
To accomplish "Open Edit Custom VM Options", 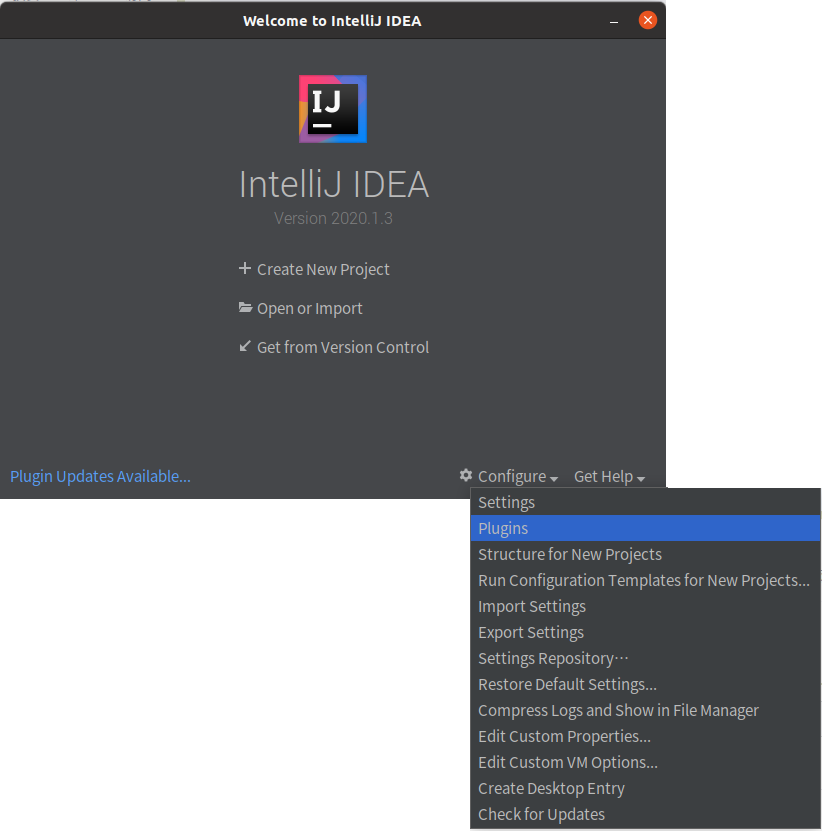I will 645,762.
